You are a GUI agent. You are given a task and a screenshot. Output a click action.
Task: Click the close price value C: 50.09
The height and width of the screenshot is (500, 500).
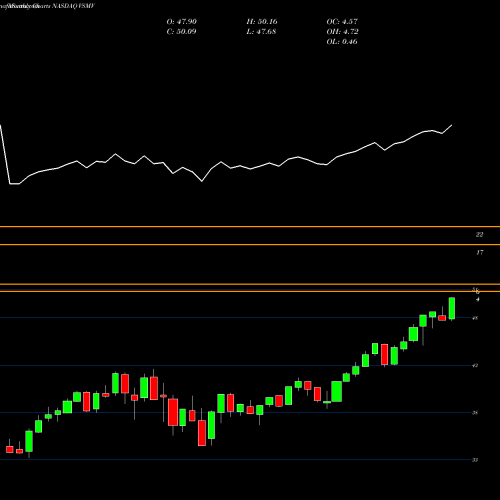pos(182,32)
